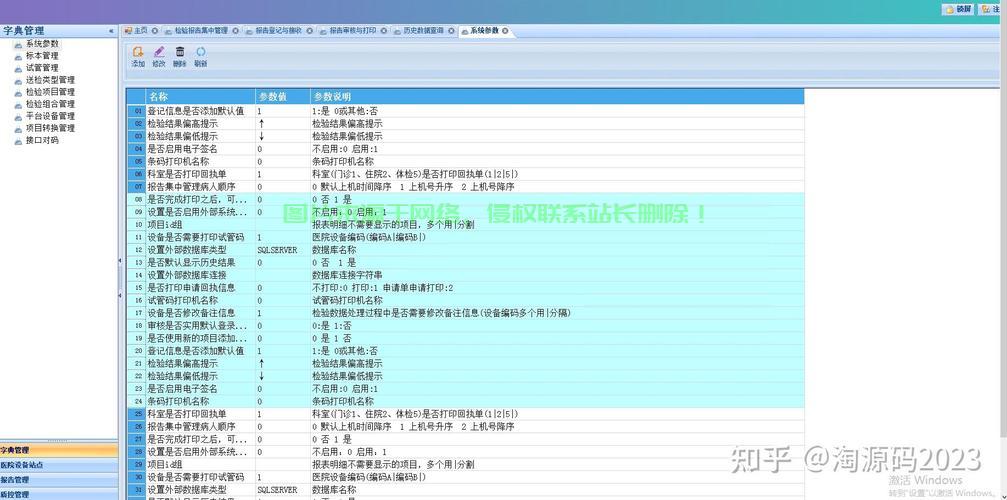Select row 17 设备是否修改备注信息
The image size is (1007, 500).
(x=465, y=313)
